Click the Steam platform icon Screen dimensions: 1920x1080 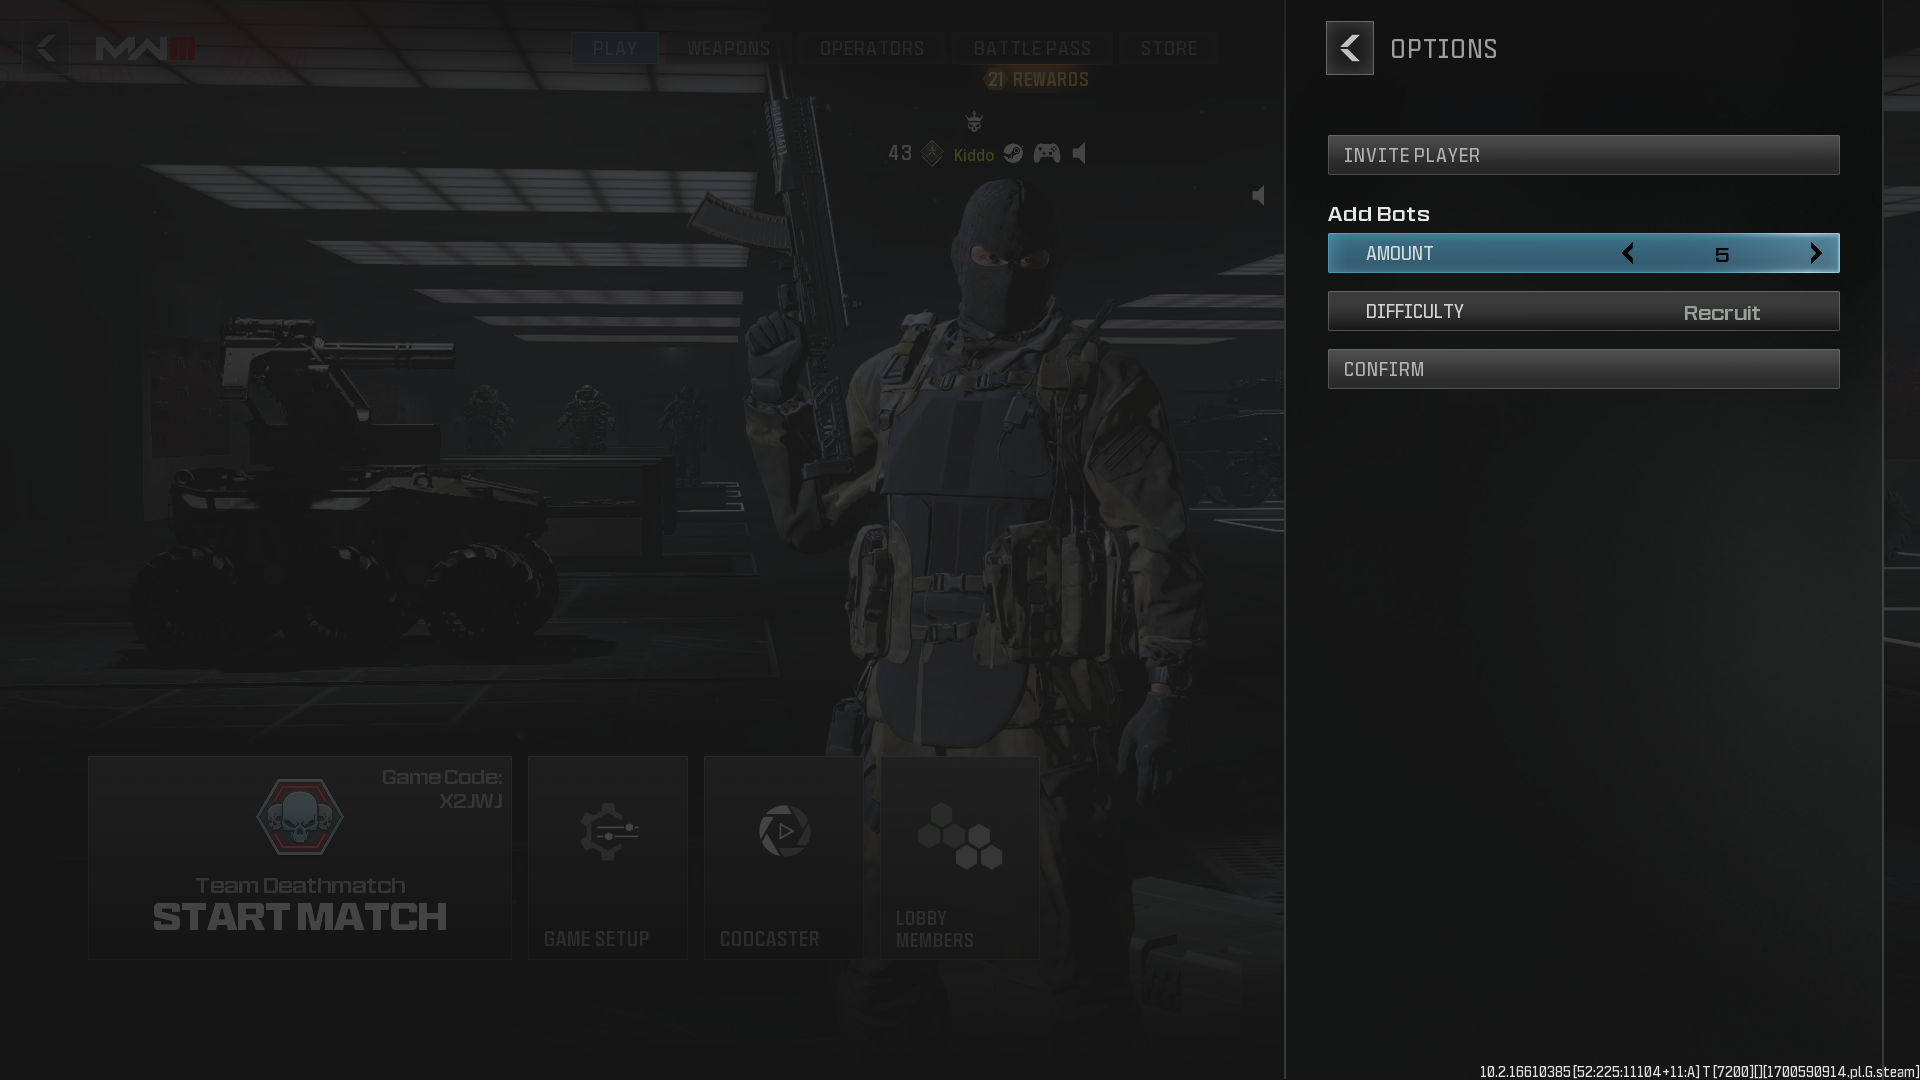point(1013,154)
